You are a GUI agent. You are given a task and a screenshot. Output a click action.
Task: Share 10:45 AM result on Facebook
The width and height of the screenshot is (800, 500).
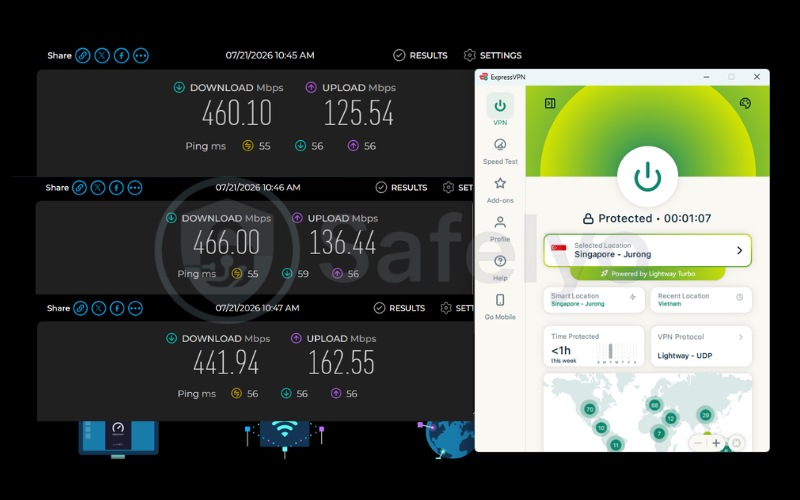click(x=121, y=55)
